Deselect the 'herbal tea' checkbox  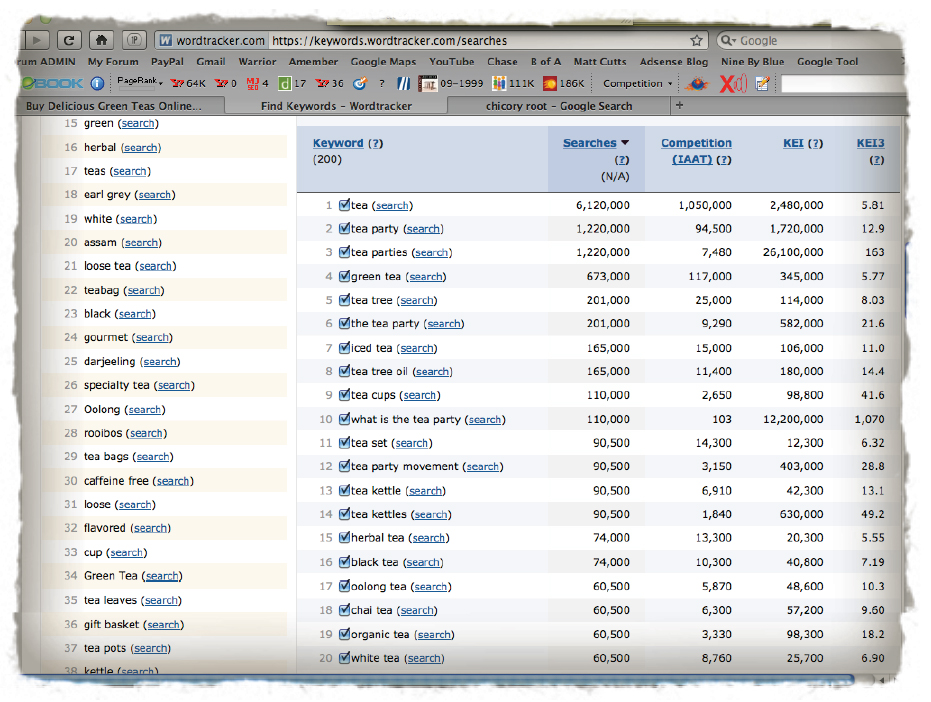345,538
